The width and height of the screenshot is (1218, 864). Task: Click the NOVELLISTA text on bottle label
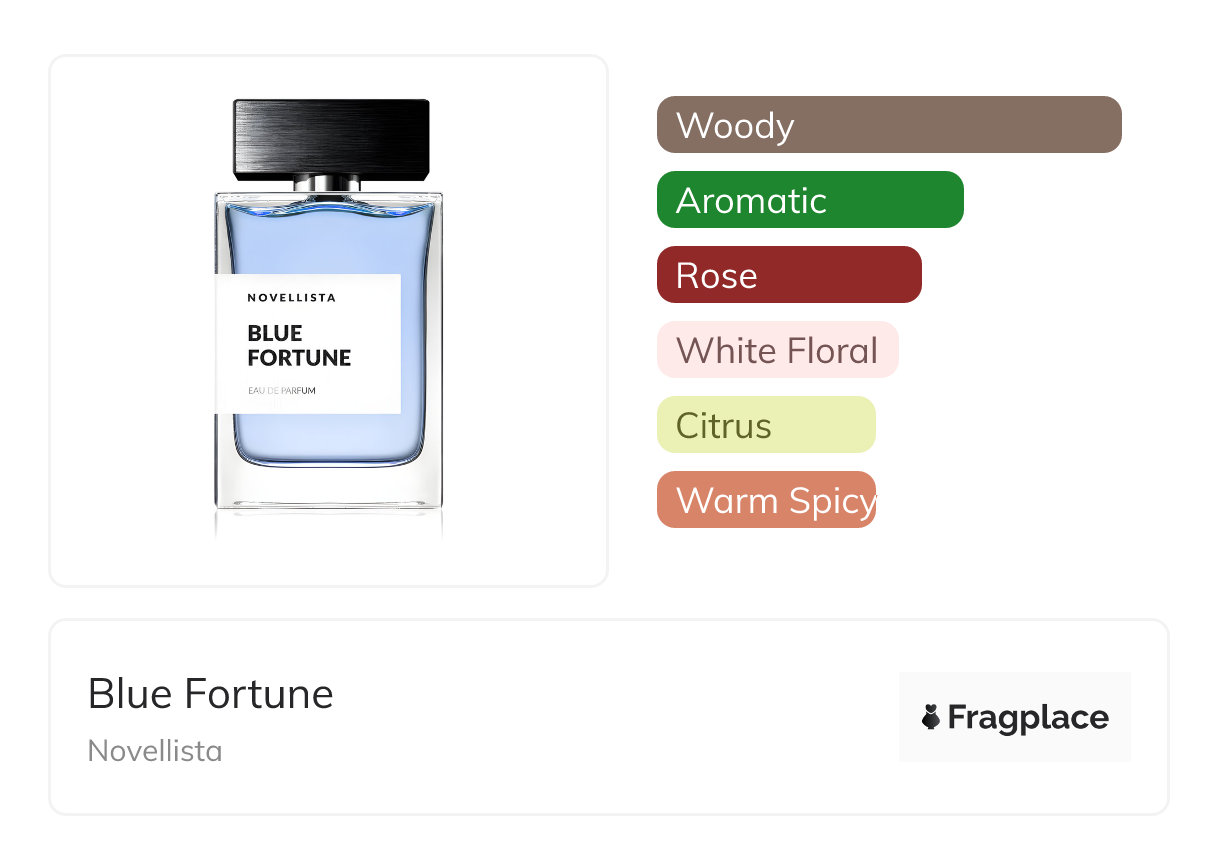(291, 297)
